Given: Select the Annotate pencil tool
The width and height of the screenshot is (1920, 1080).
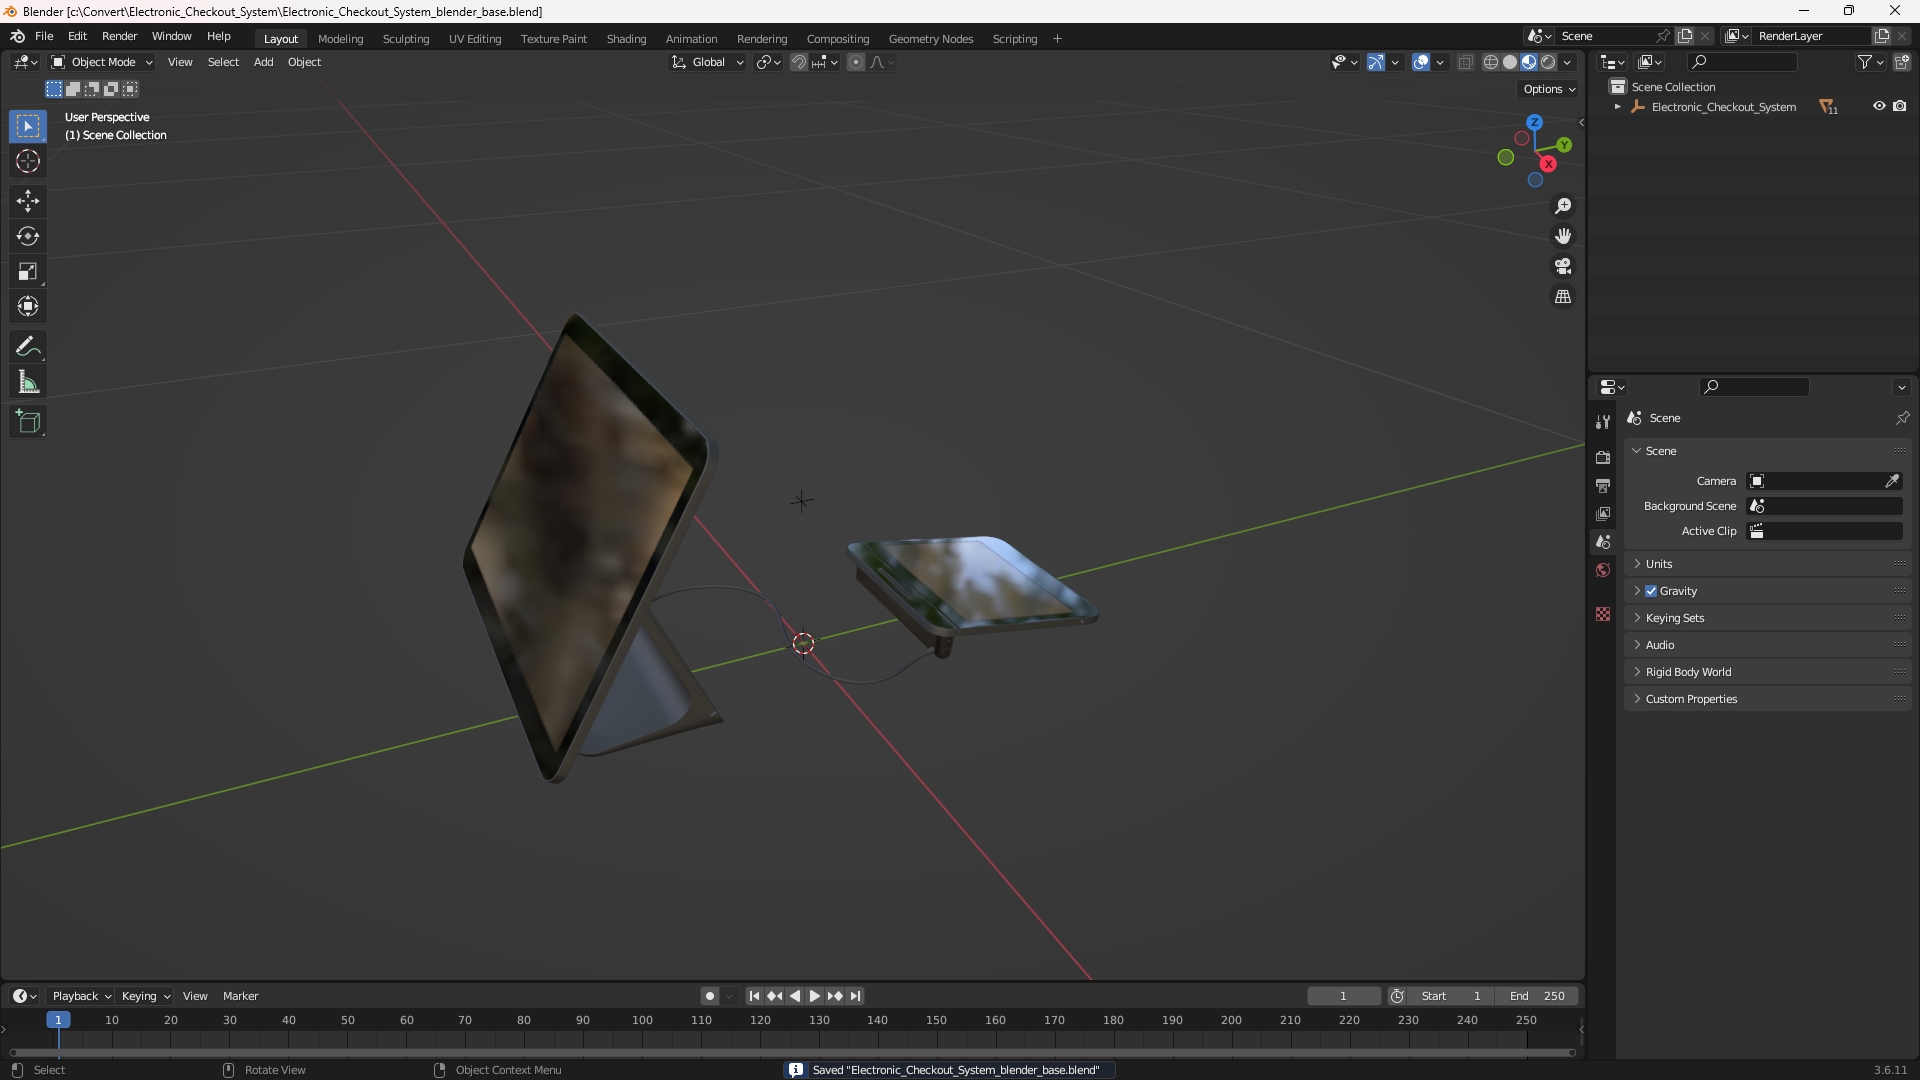Looking at the screenshot, I should (28, 347).
